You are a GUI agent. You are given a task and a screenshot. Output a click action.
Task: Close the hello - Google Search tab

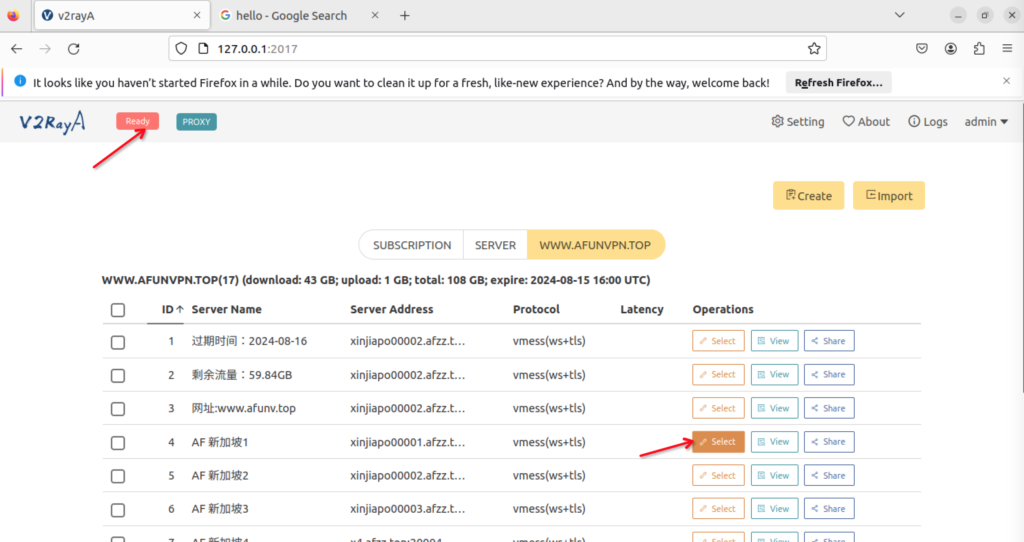pos(375,15)
